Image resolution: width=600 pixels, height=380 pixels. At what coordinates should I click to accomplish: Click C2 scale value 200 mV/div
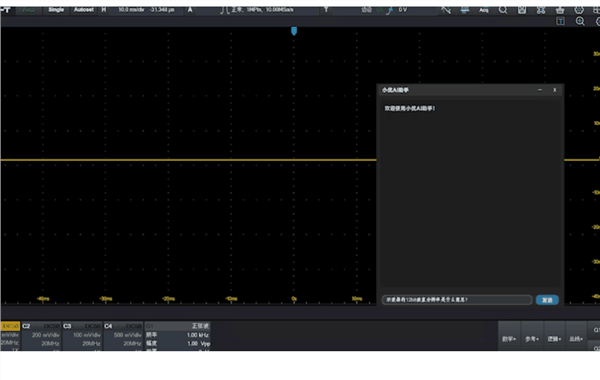tap(46, 335)
